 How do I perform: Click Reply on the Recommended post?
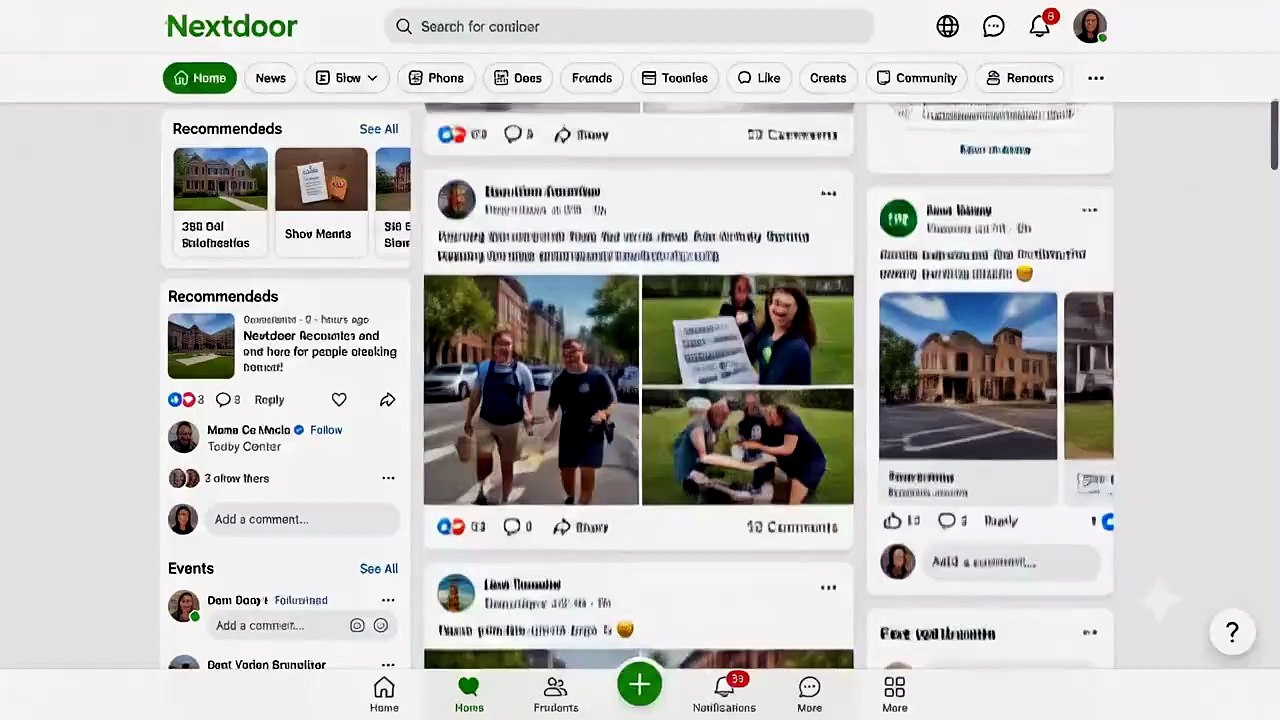269,400
